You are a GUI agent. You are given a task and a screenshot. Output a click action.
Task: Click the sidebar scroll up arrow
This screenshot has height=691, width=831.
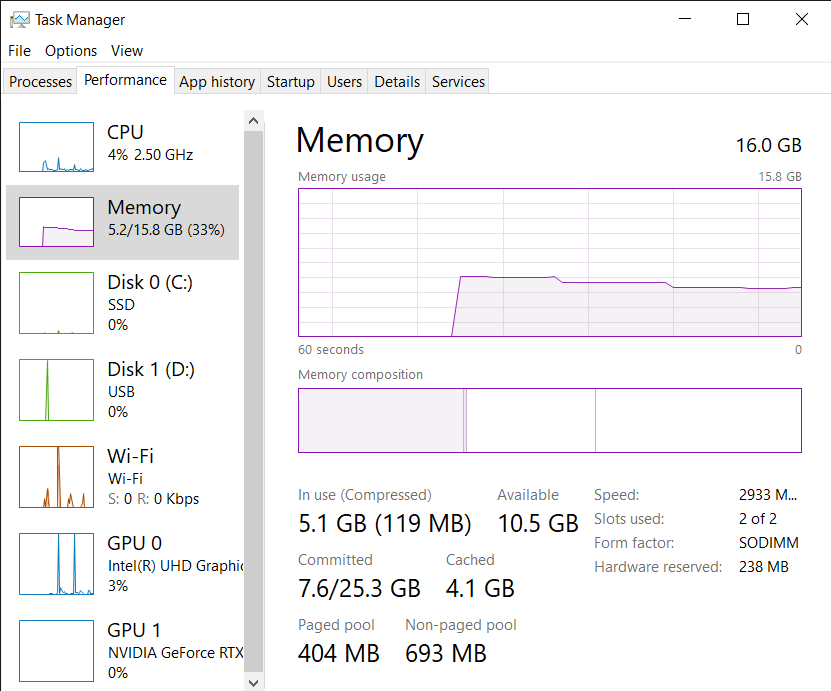tap(253, 121)
